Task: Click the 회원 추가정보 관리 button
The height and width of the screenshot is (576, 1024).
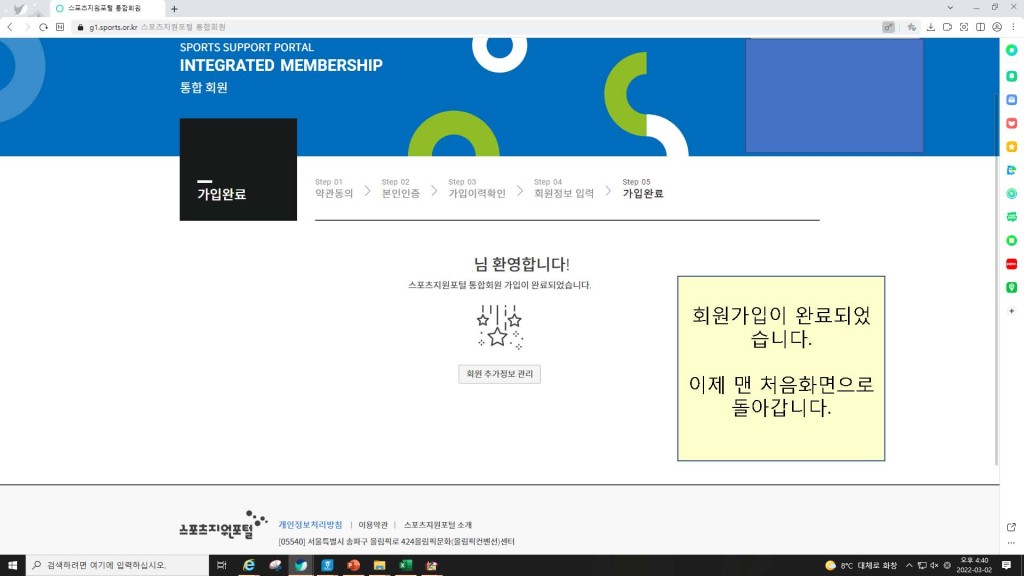Action: 499,374
